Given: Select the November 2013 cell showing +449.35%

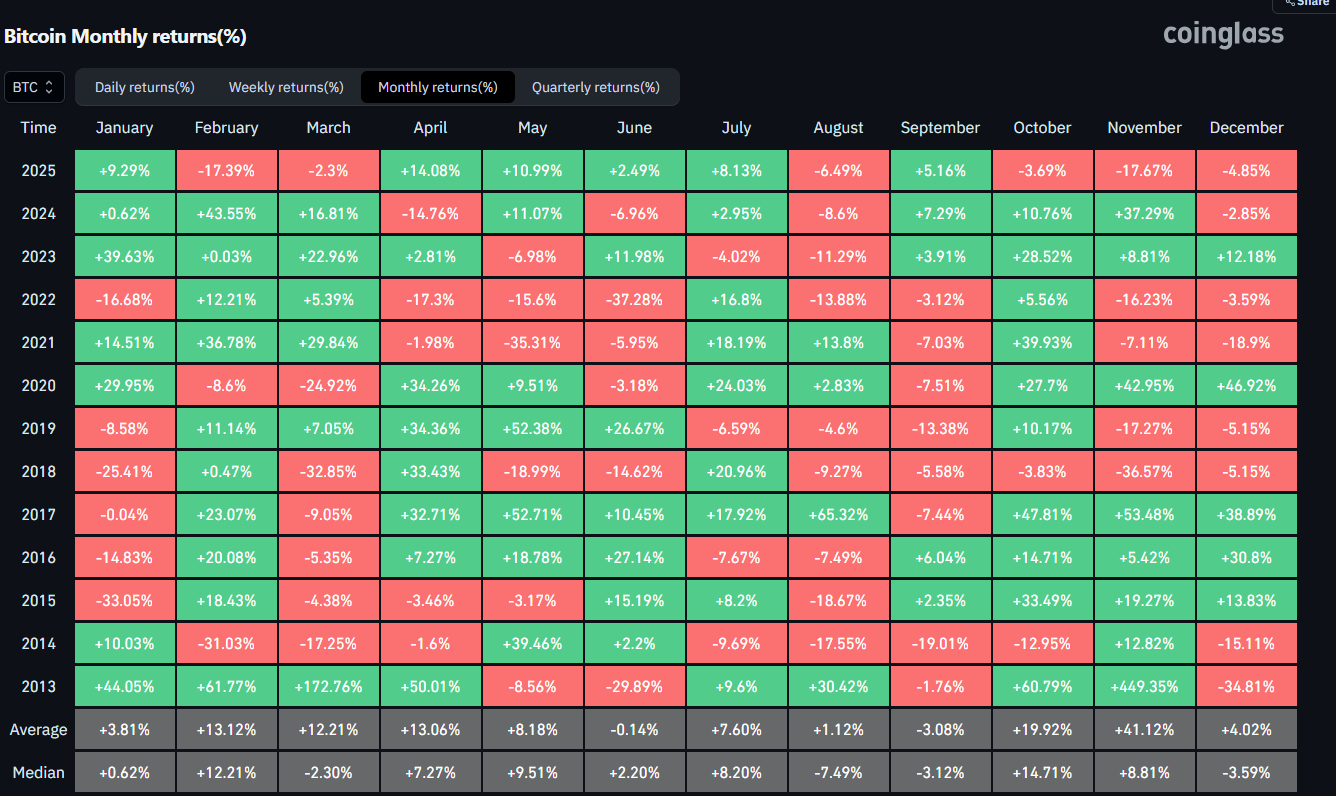Looking at the screenshot, I should [x=1144, y=686].
